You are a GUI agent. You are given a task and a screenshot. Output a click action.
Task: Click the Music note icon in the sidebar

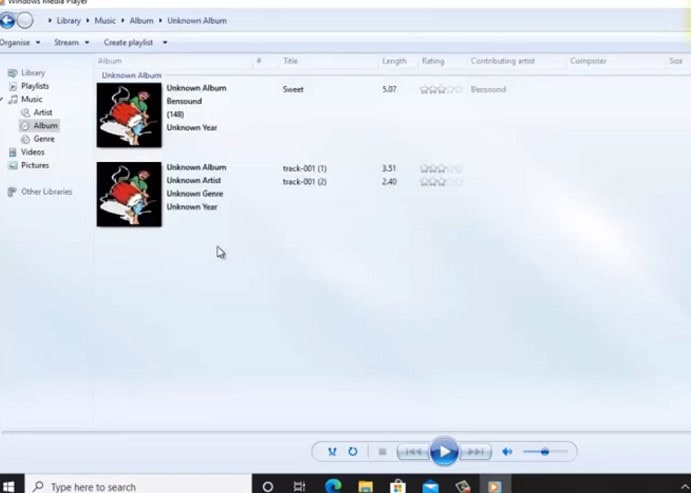[13, 99]
